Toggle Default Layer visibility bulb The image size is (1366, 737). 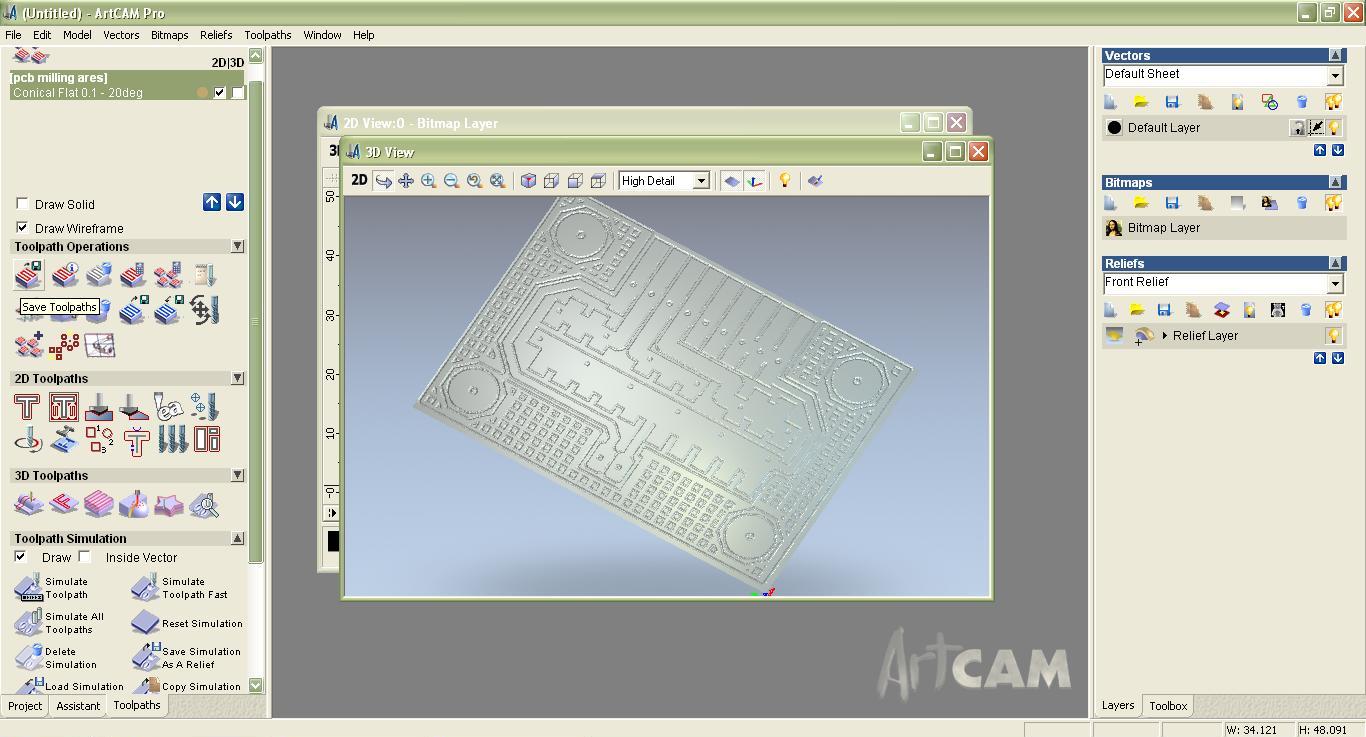[x=1335, y=128]
